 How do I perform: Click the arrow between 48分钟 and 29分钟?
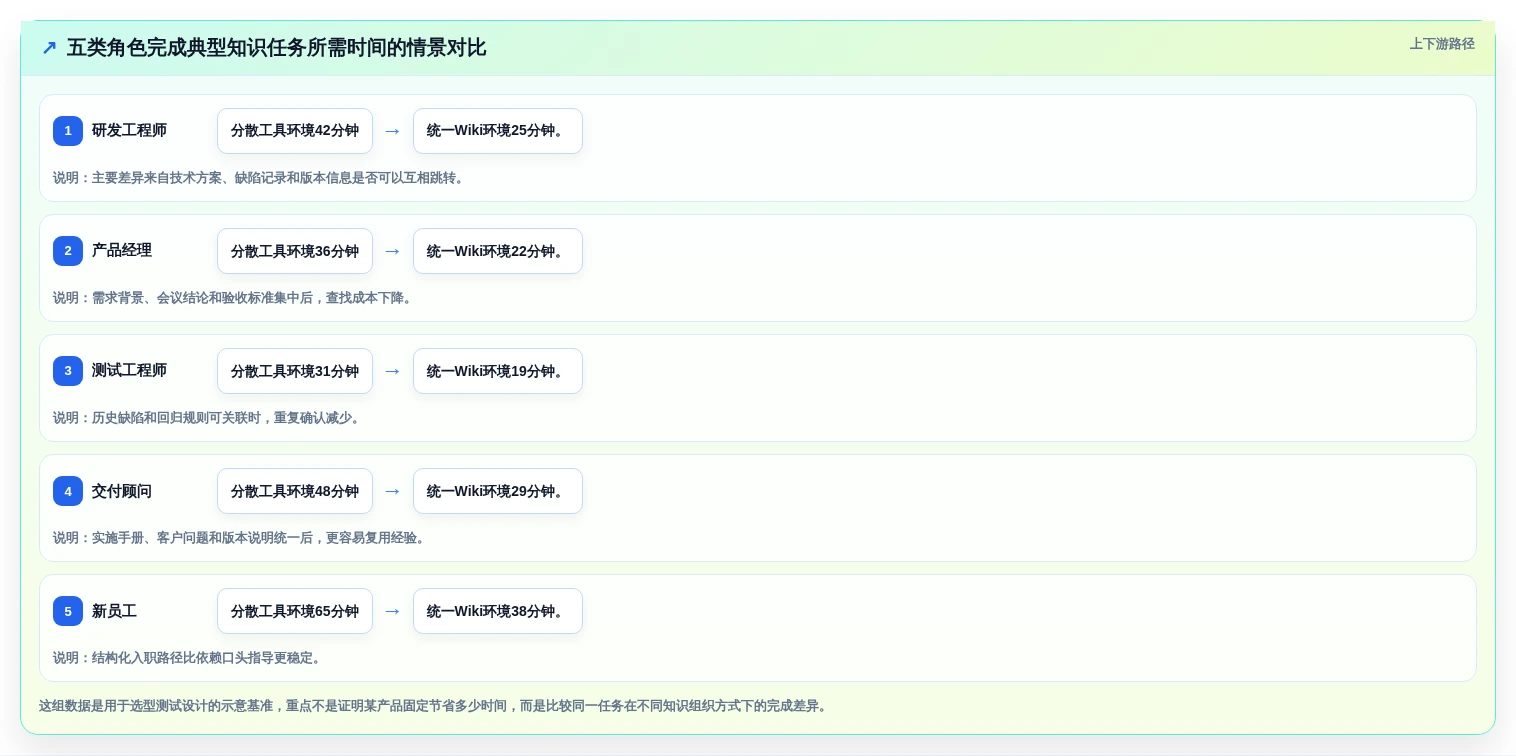click(x=393, y=491)
